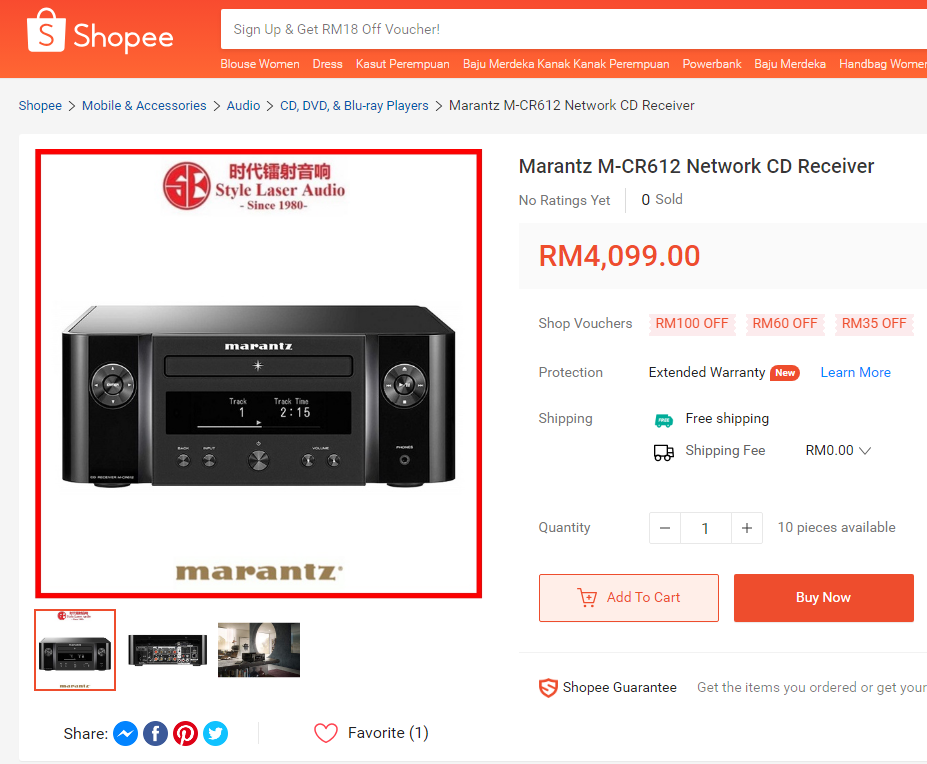
Task: Select the Blouse Women suggested search
Action: [260, 64]
